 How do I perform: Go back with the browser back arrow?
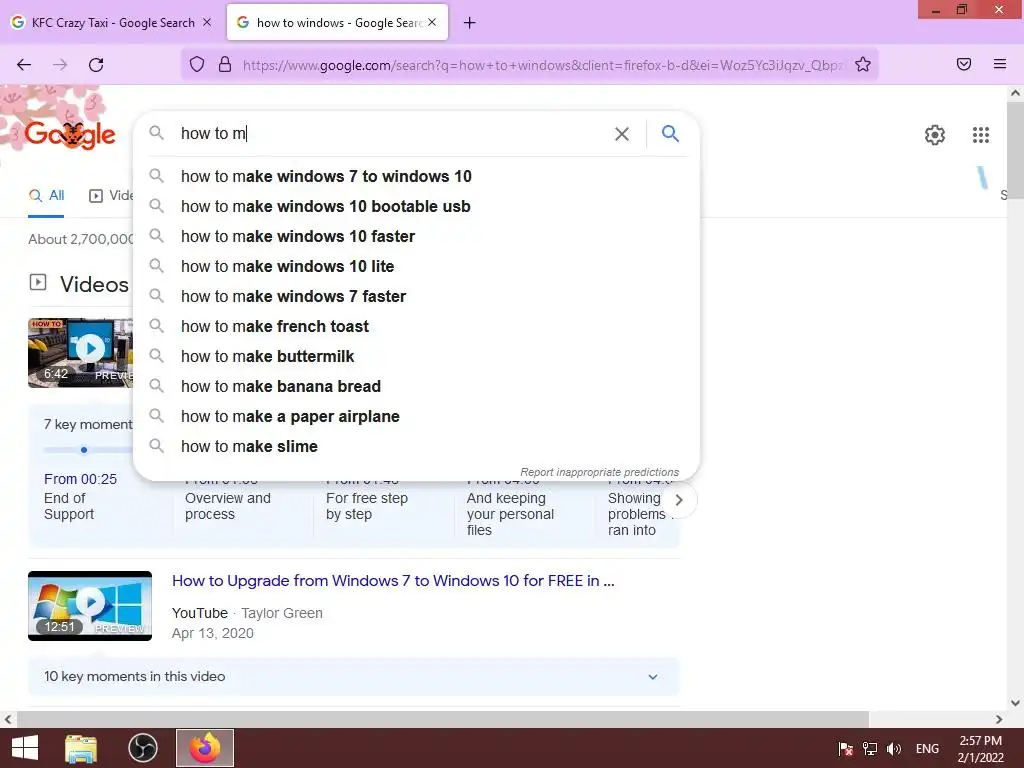tap(24, 65)
